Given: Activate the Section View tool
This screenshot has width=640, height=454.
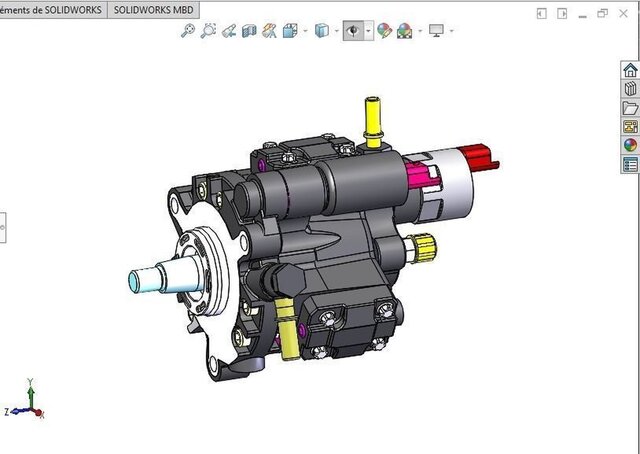Looking at the screenshot, I should (250, 31).
